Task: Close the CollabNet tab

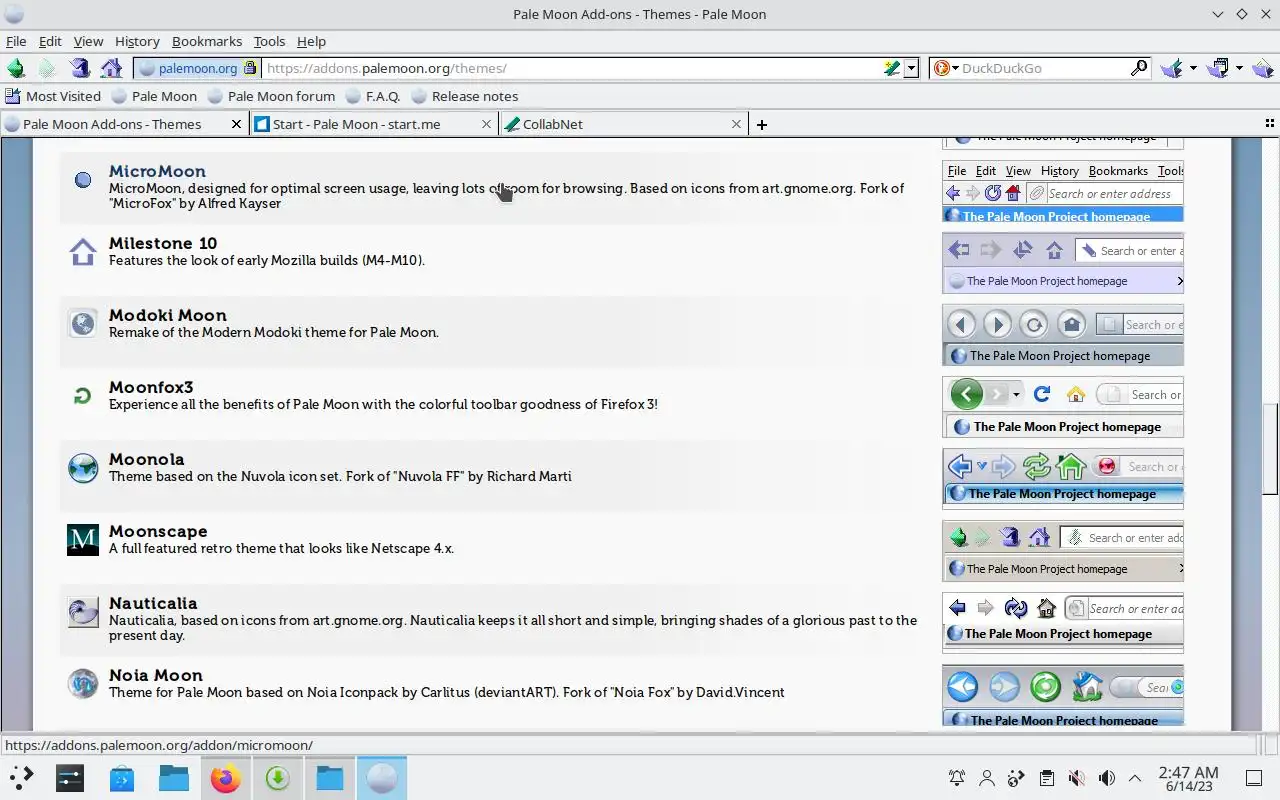Action: tap(737, 124)
